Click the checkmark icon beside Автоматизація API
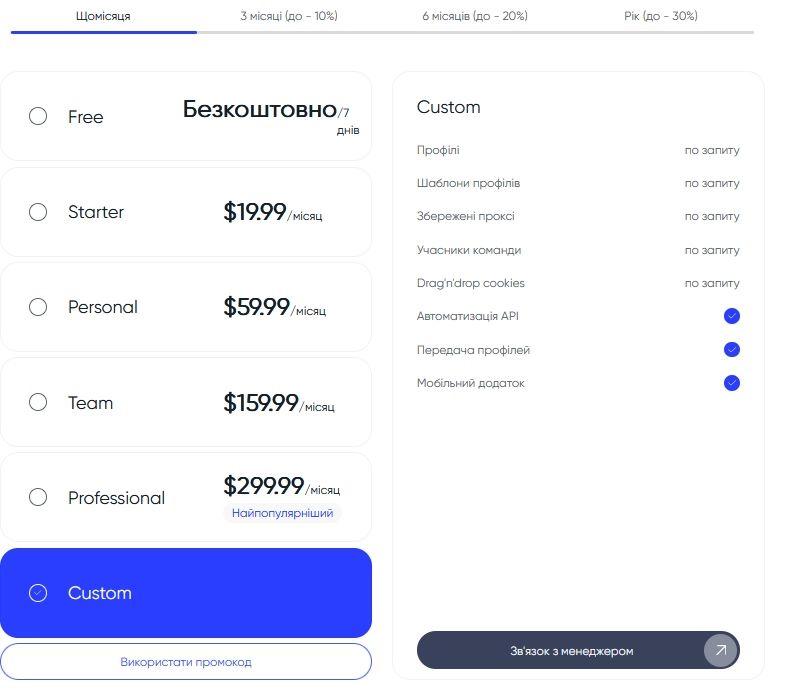 731,317
